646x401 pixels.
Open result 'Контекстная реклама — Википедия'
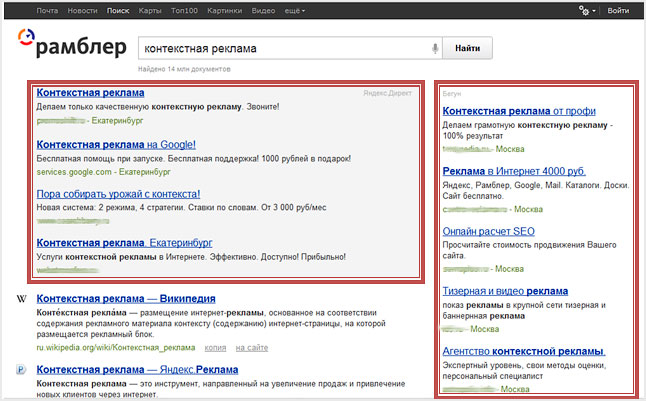pos(126,298)
